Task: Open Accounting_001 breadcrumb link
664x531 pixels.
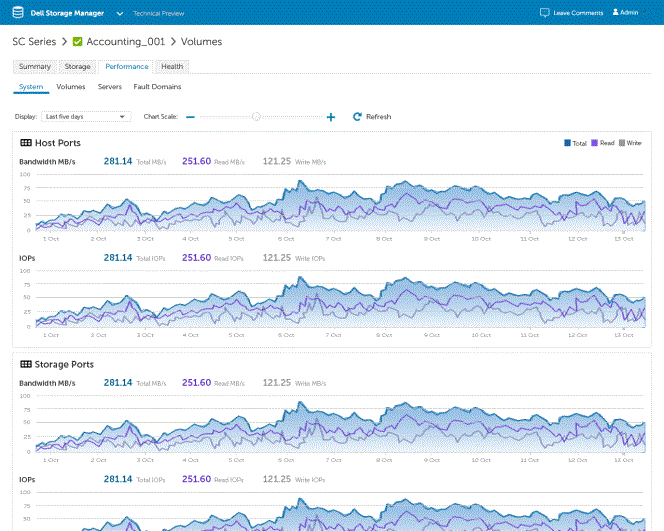Action: 126,41
